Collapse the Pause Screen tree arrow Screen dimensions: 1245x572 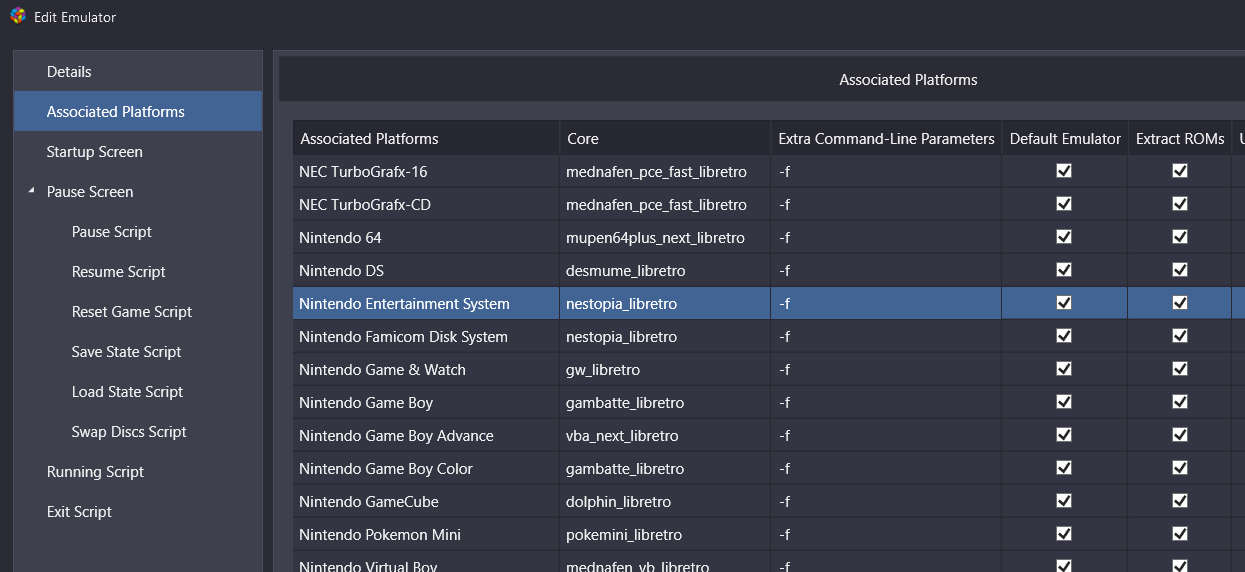[x=32, y=191]
